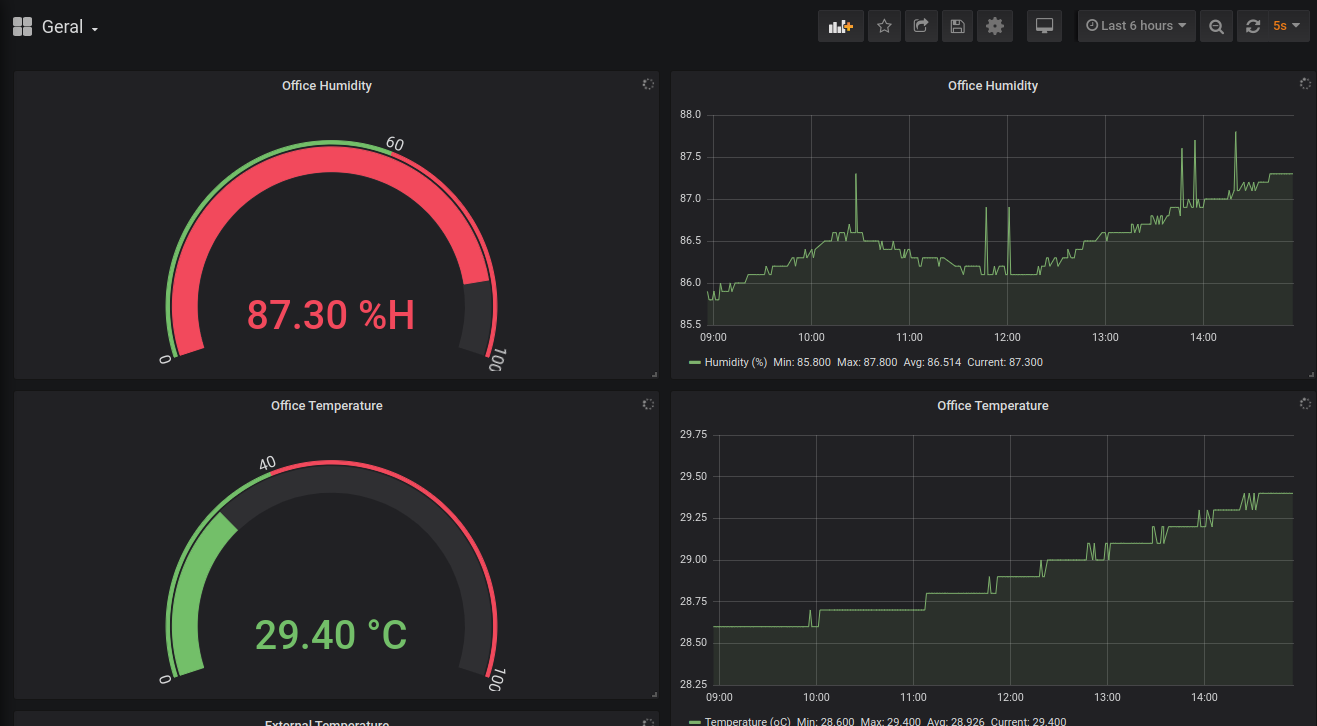Toggle the Humidity (%) legend series
Viewport: 1317px width, 726px height.
tap(735, 362)
